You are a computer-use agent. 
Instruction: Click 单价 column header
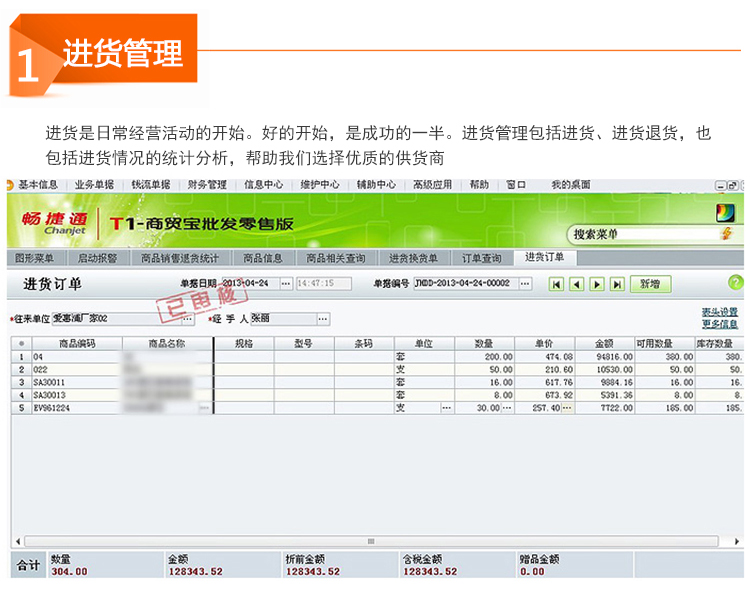(x=544, y=344)
